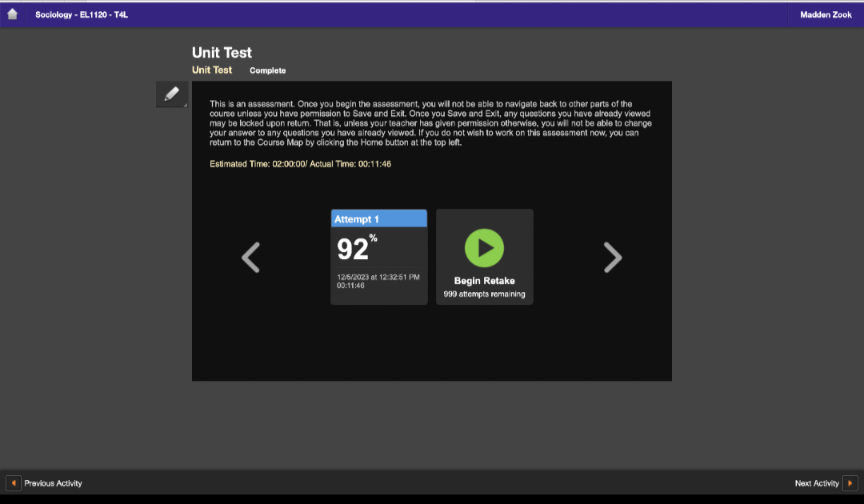Open the 92% score result
The image size is (864, 504).
pos(355,249)
